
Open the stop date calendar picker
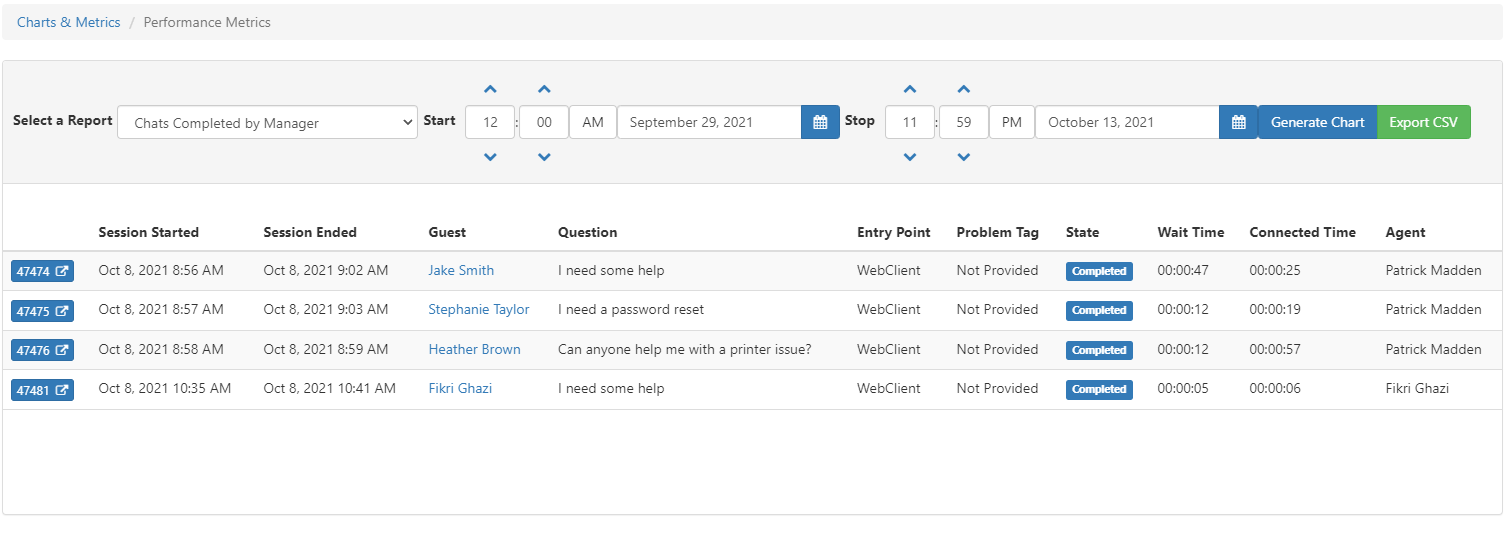tap(1238, 122)
